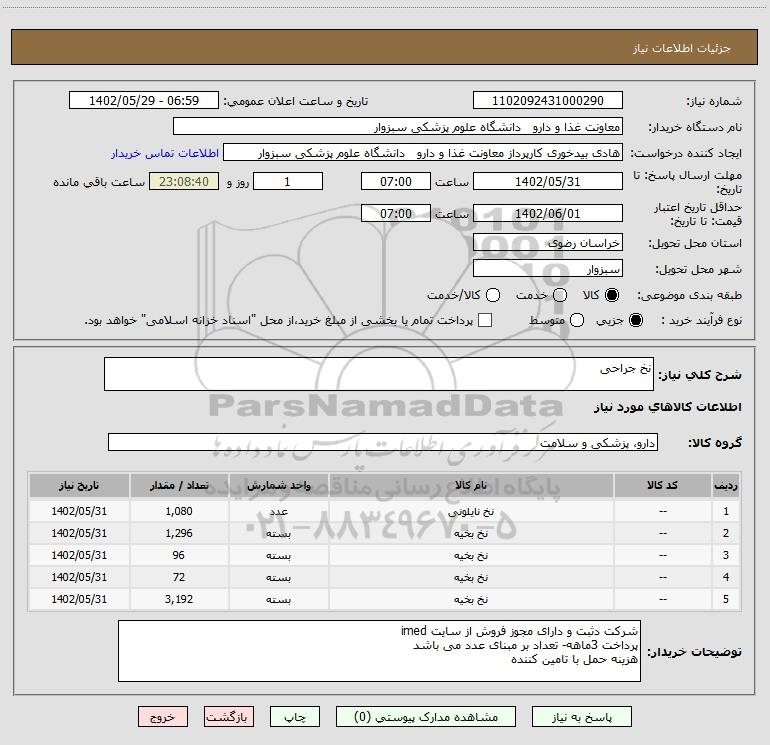Select the کالا/خدمت radio button
Screen dimensions: 770x745
coord(493,295)
